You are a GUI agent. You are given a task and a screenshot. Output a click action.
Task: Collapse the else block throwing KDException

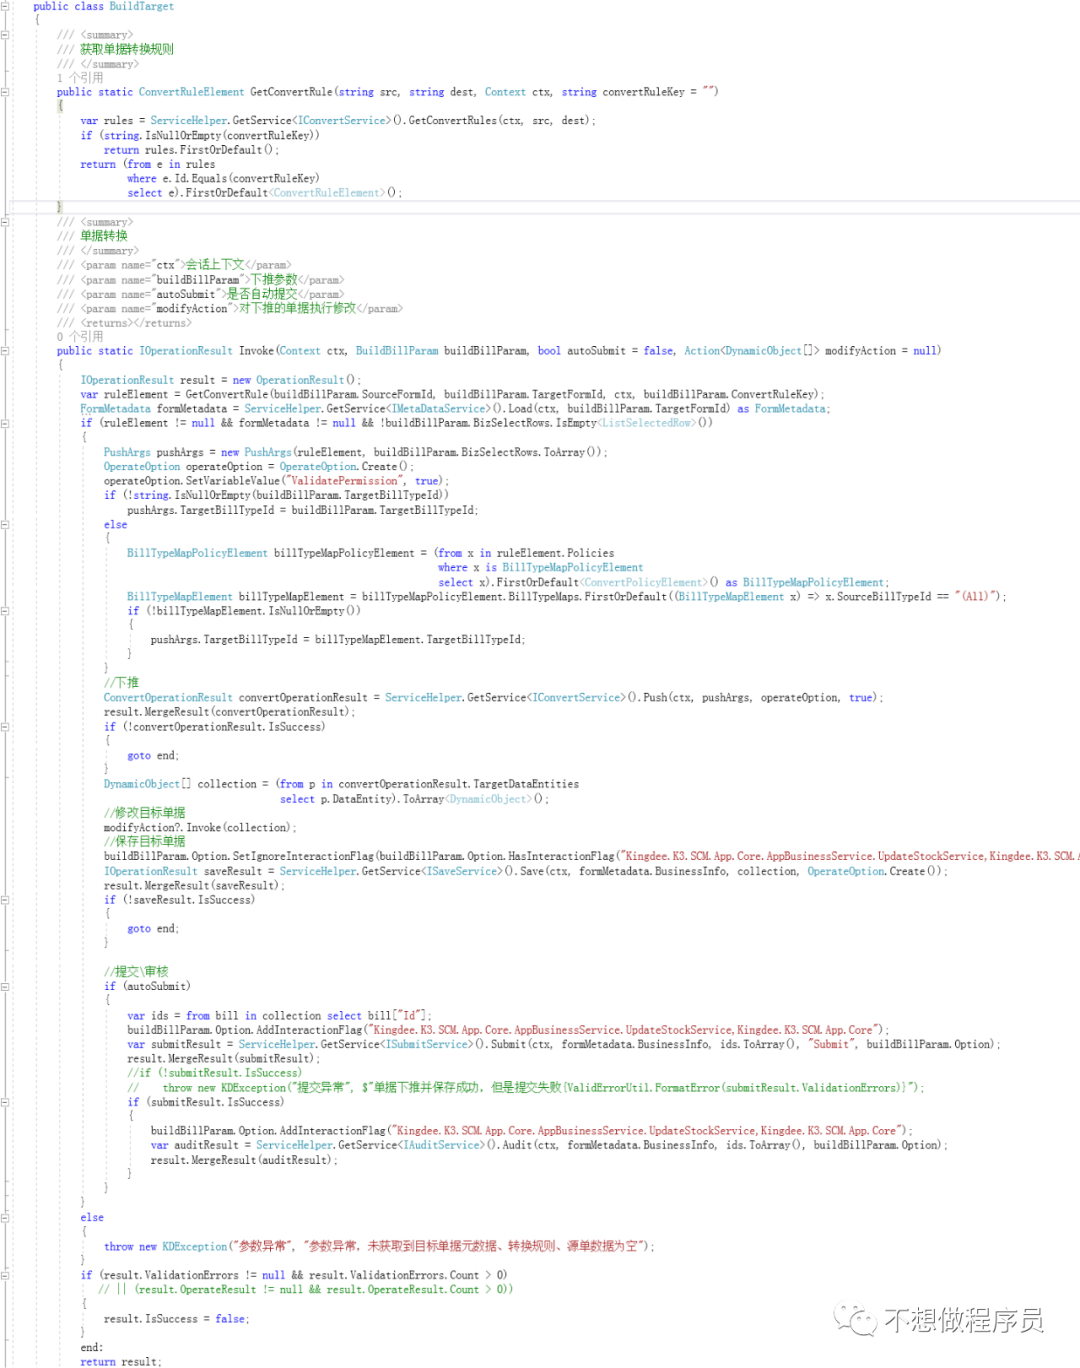5,1217
